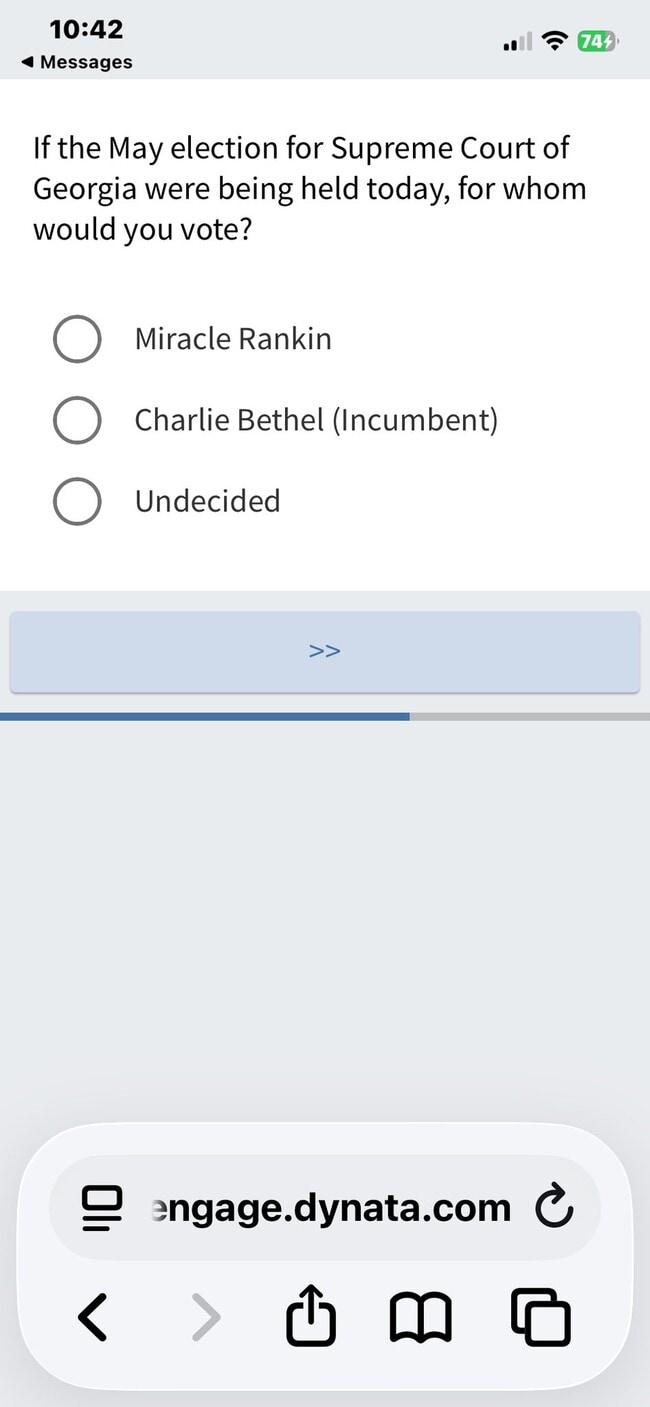Open the Safari bookmarks book icon
The width and height of the screenshot is (650, 1407).
tap(421, 1317)
